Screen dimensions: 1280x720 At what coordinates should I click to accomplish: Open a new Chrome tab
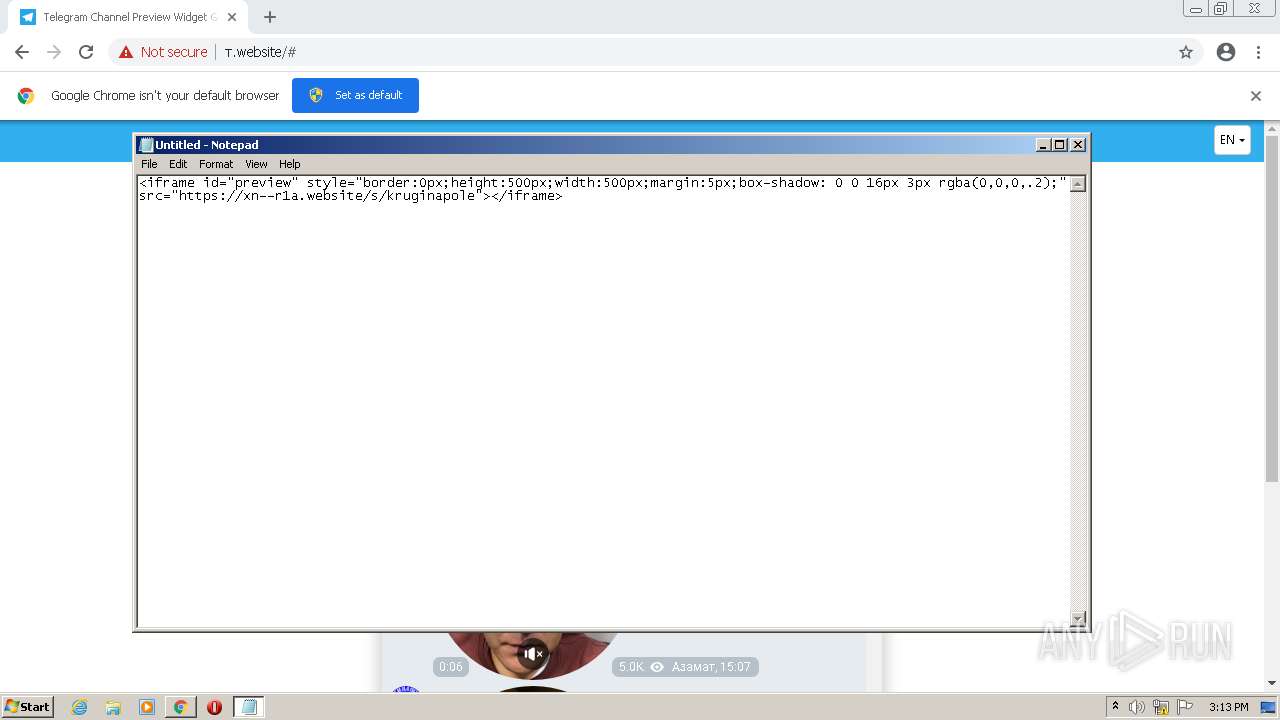point(270,17)
